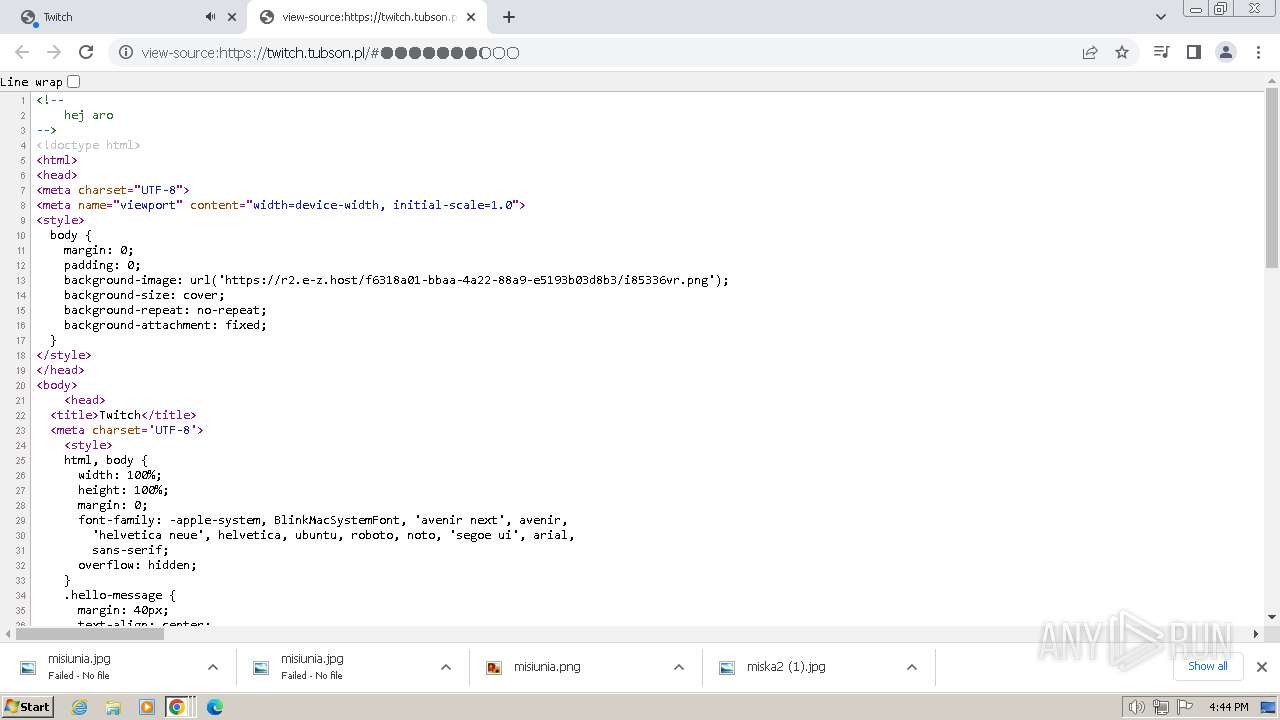Open File Explorer from taskbar
Screen dimensions: 1280x720
113,707
